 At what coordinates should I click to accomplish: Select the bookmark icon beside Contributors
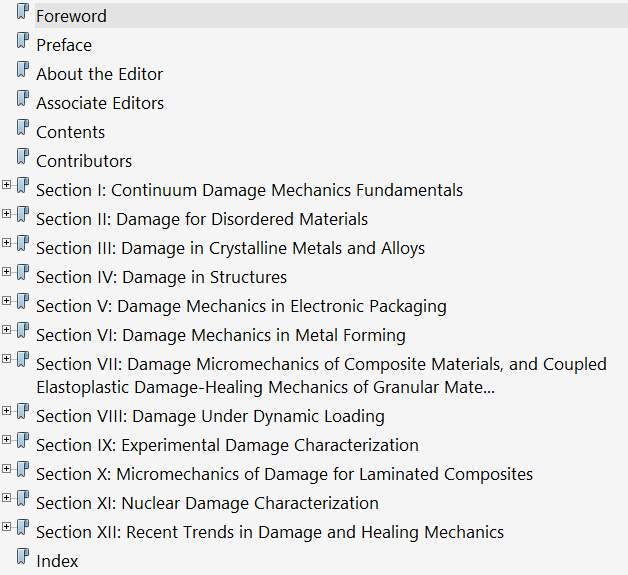(23, 158)
